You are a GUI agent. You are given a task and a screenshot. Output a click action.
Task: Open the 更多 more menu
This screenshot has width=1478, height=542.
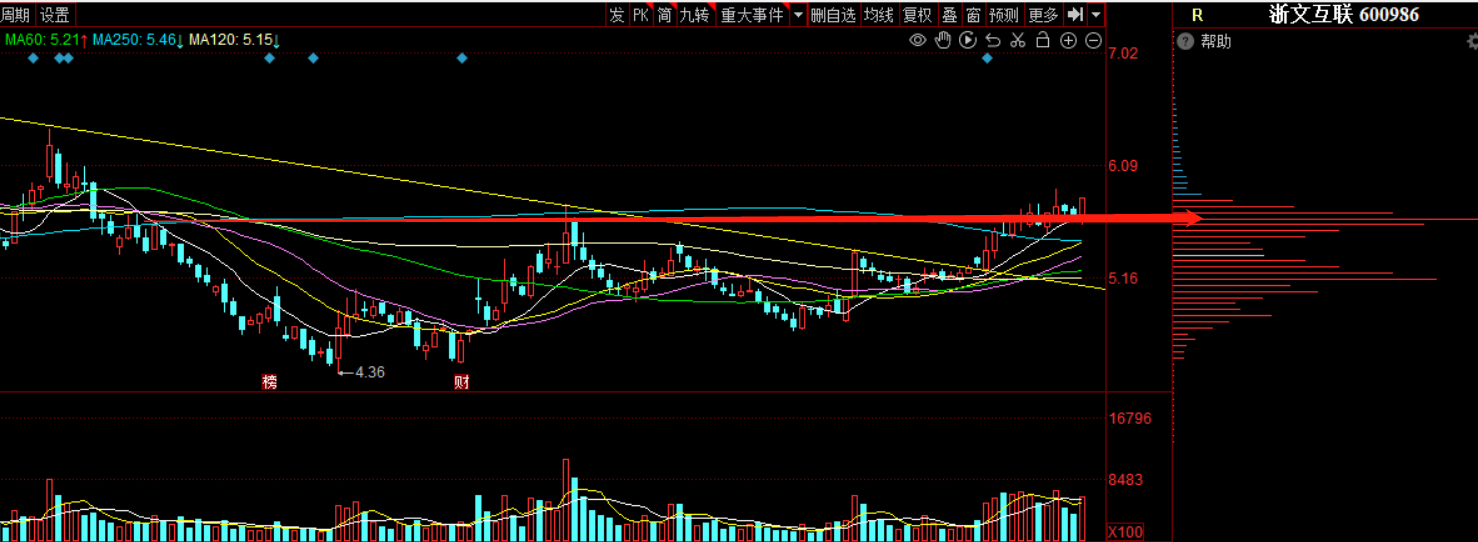pyautogui.click(x=1043, y=14)
